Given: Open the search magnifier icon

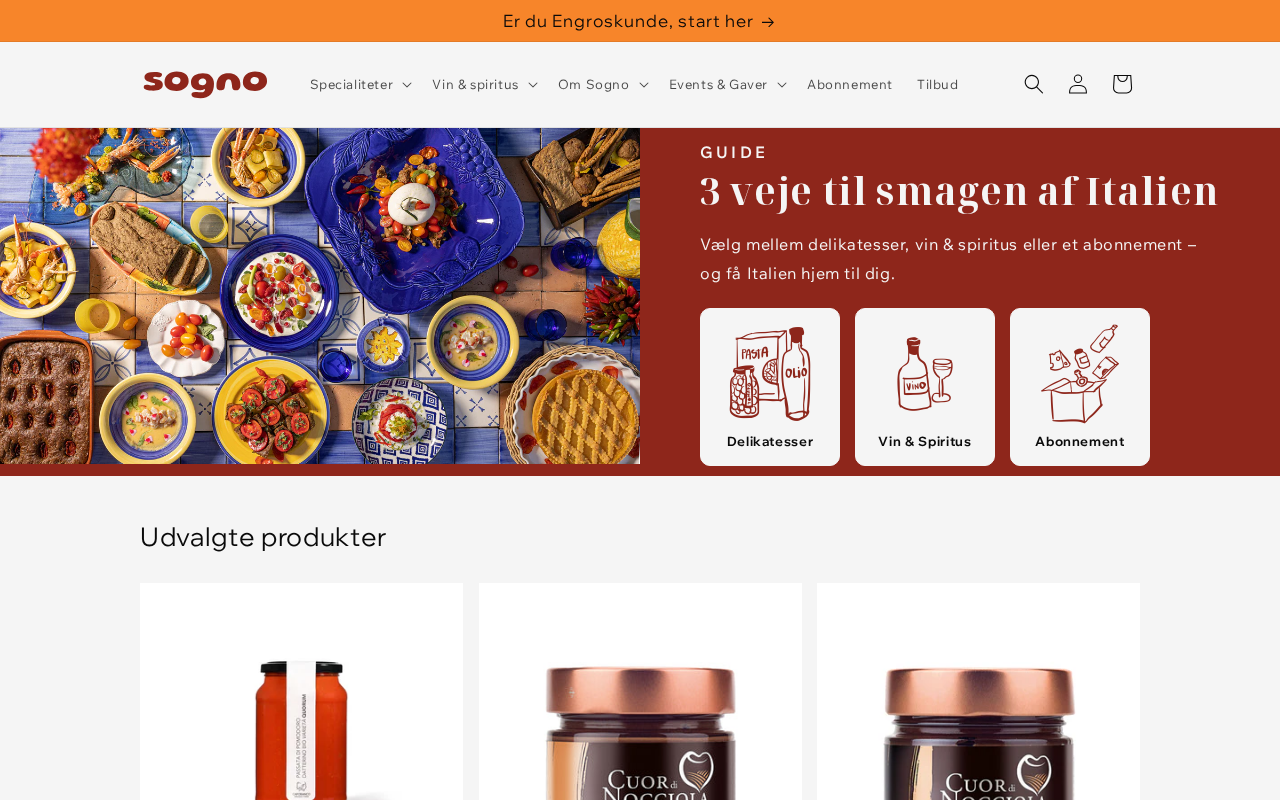Looking at the screenshot, I should pyautogui.click(x=1033, y=84).
